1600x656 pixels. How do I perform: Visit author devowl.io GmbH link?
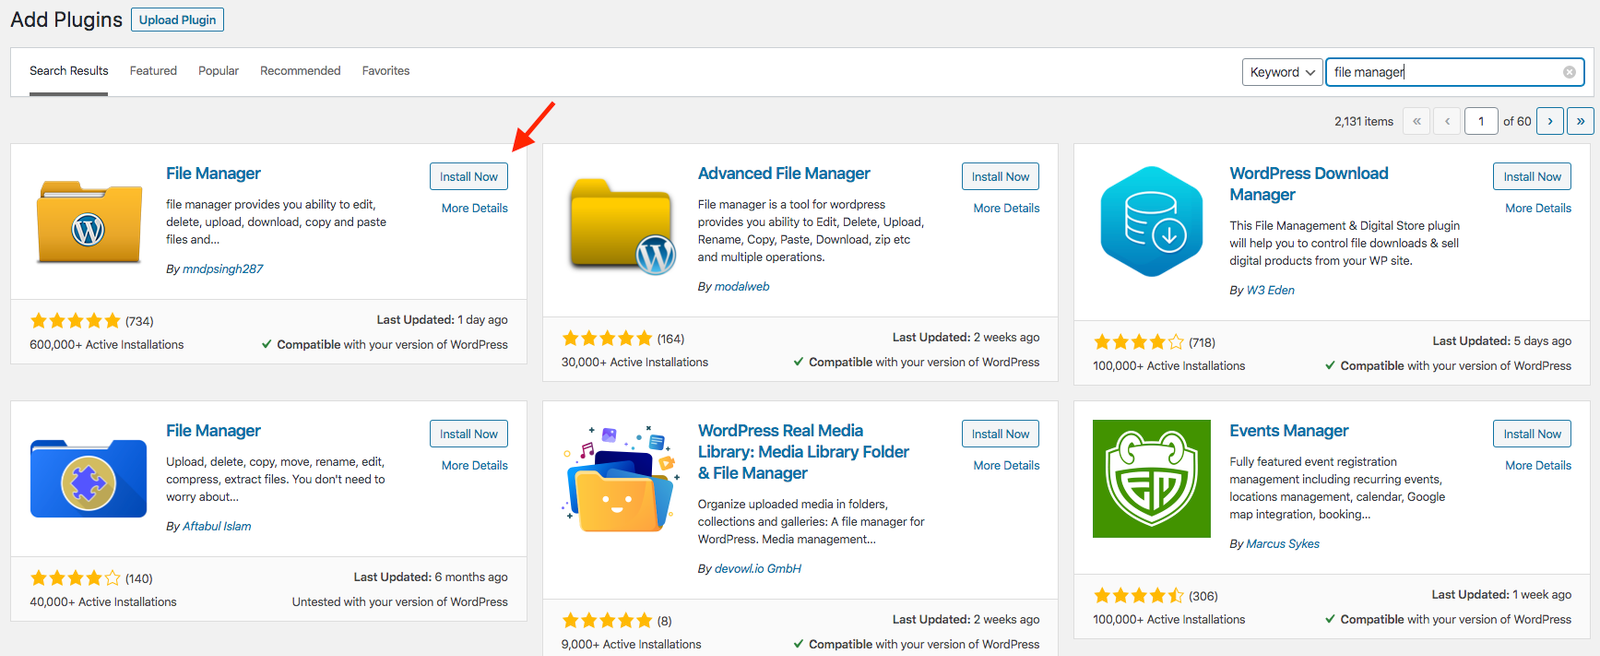click(758, 568)
